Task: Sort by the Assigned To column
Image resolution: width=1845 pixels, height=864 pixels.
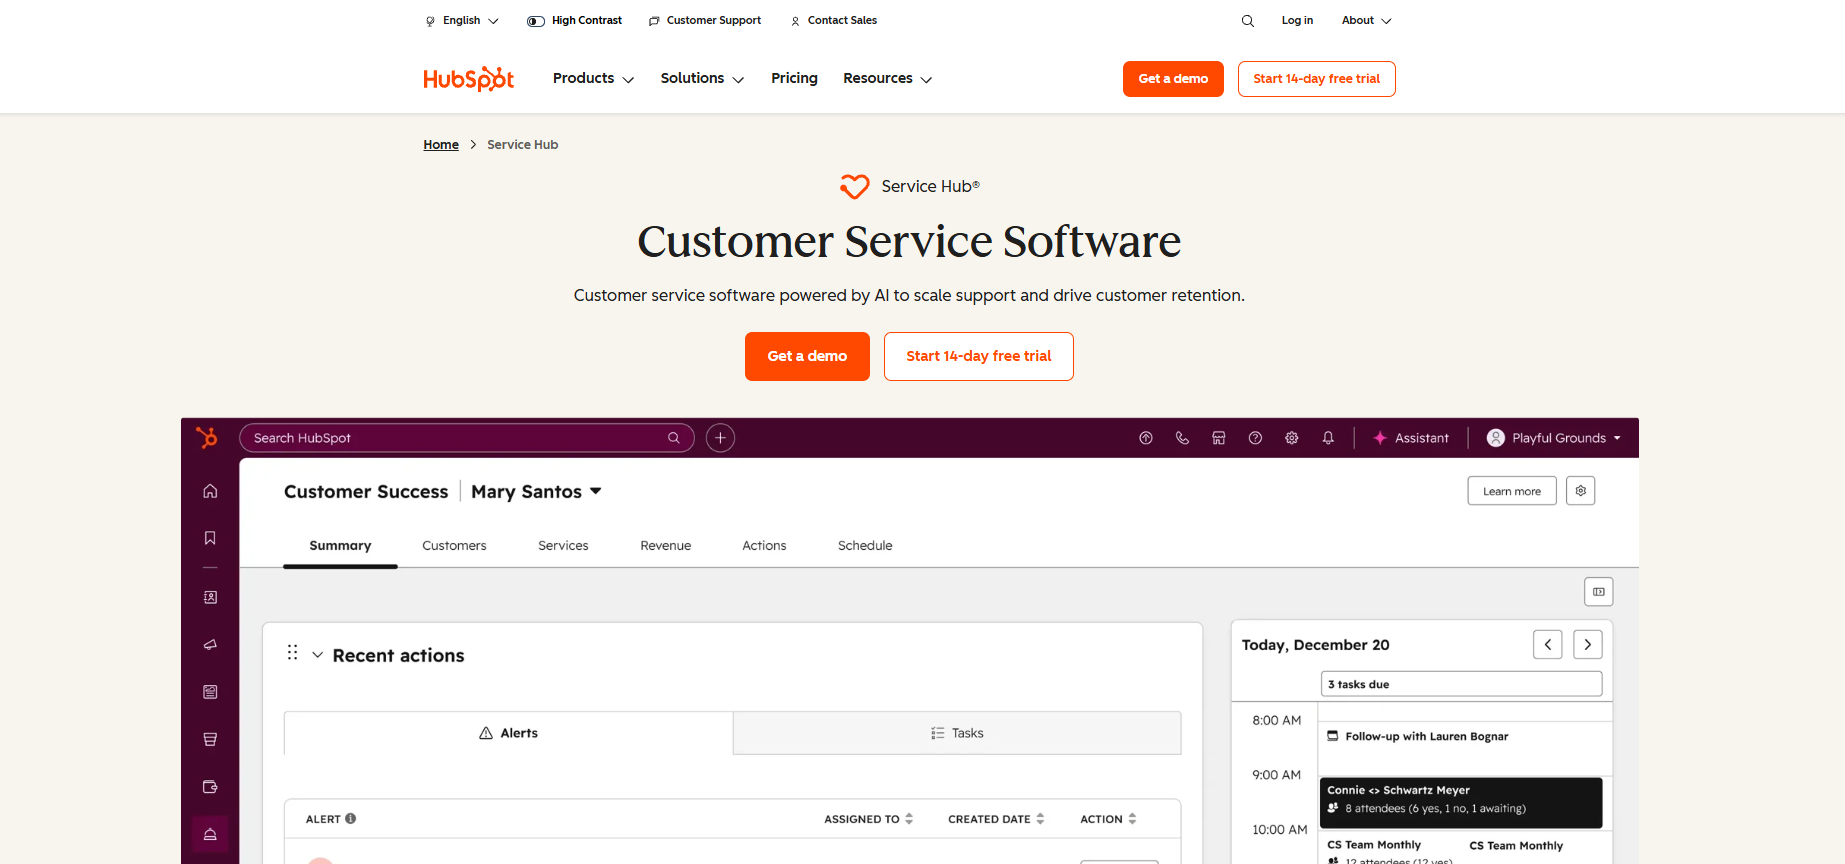Action: click(x=868, y=819)
